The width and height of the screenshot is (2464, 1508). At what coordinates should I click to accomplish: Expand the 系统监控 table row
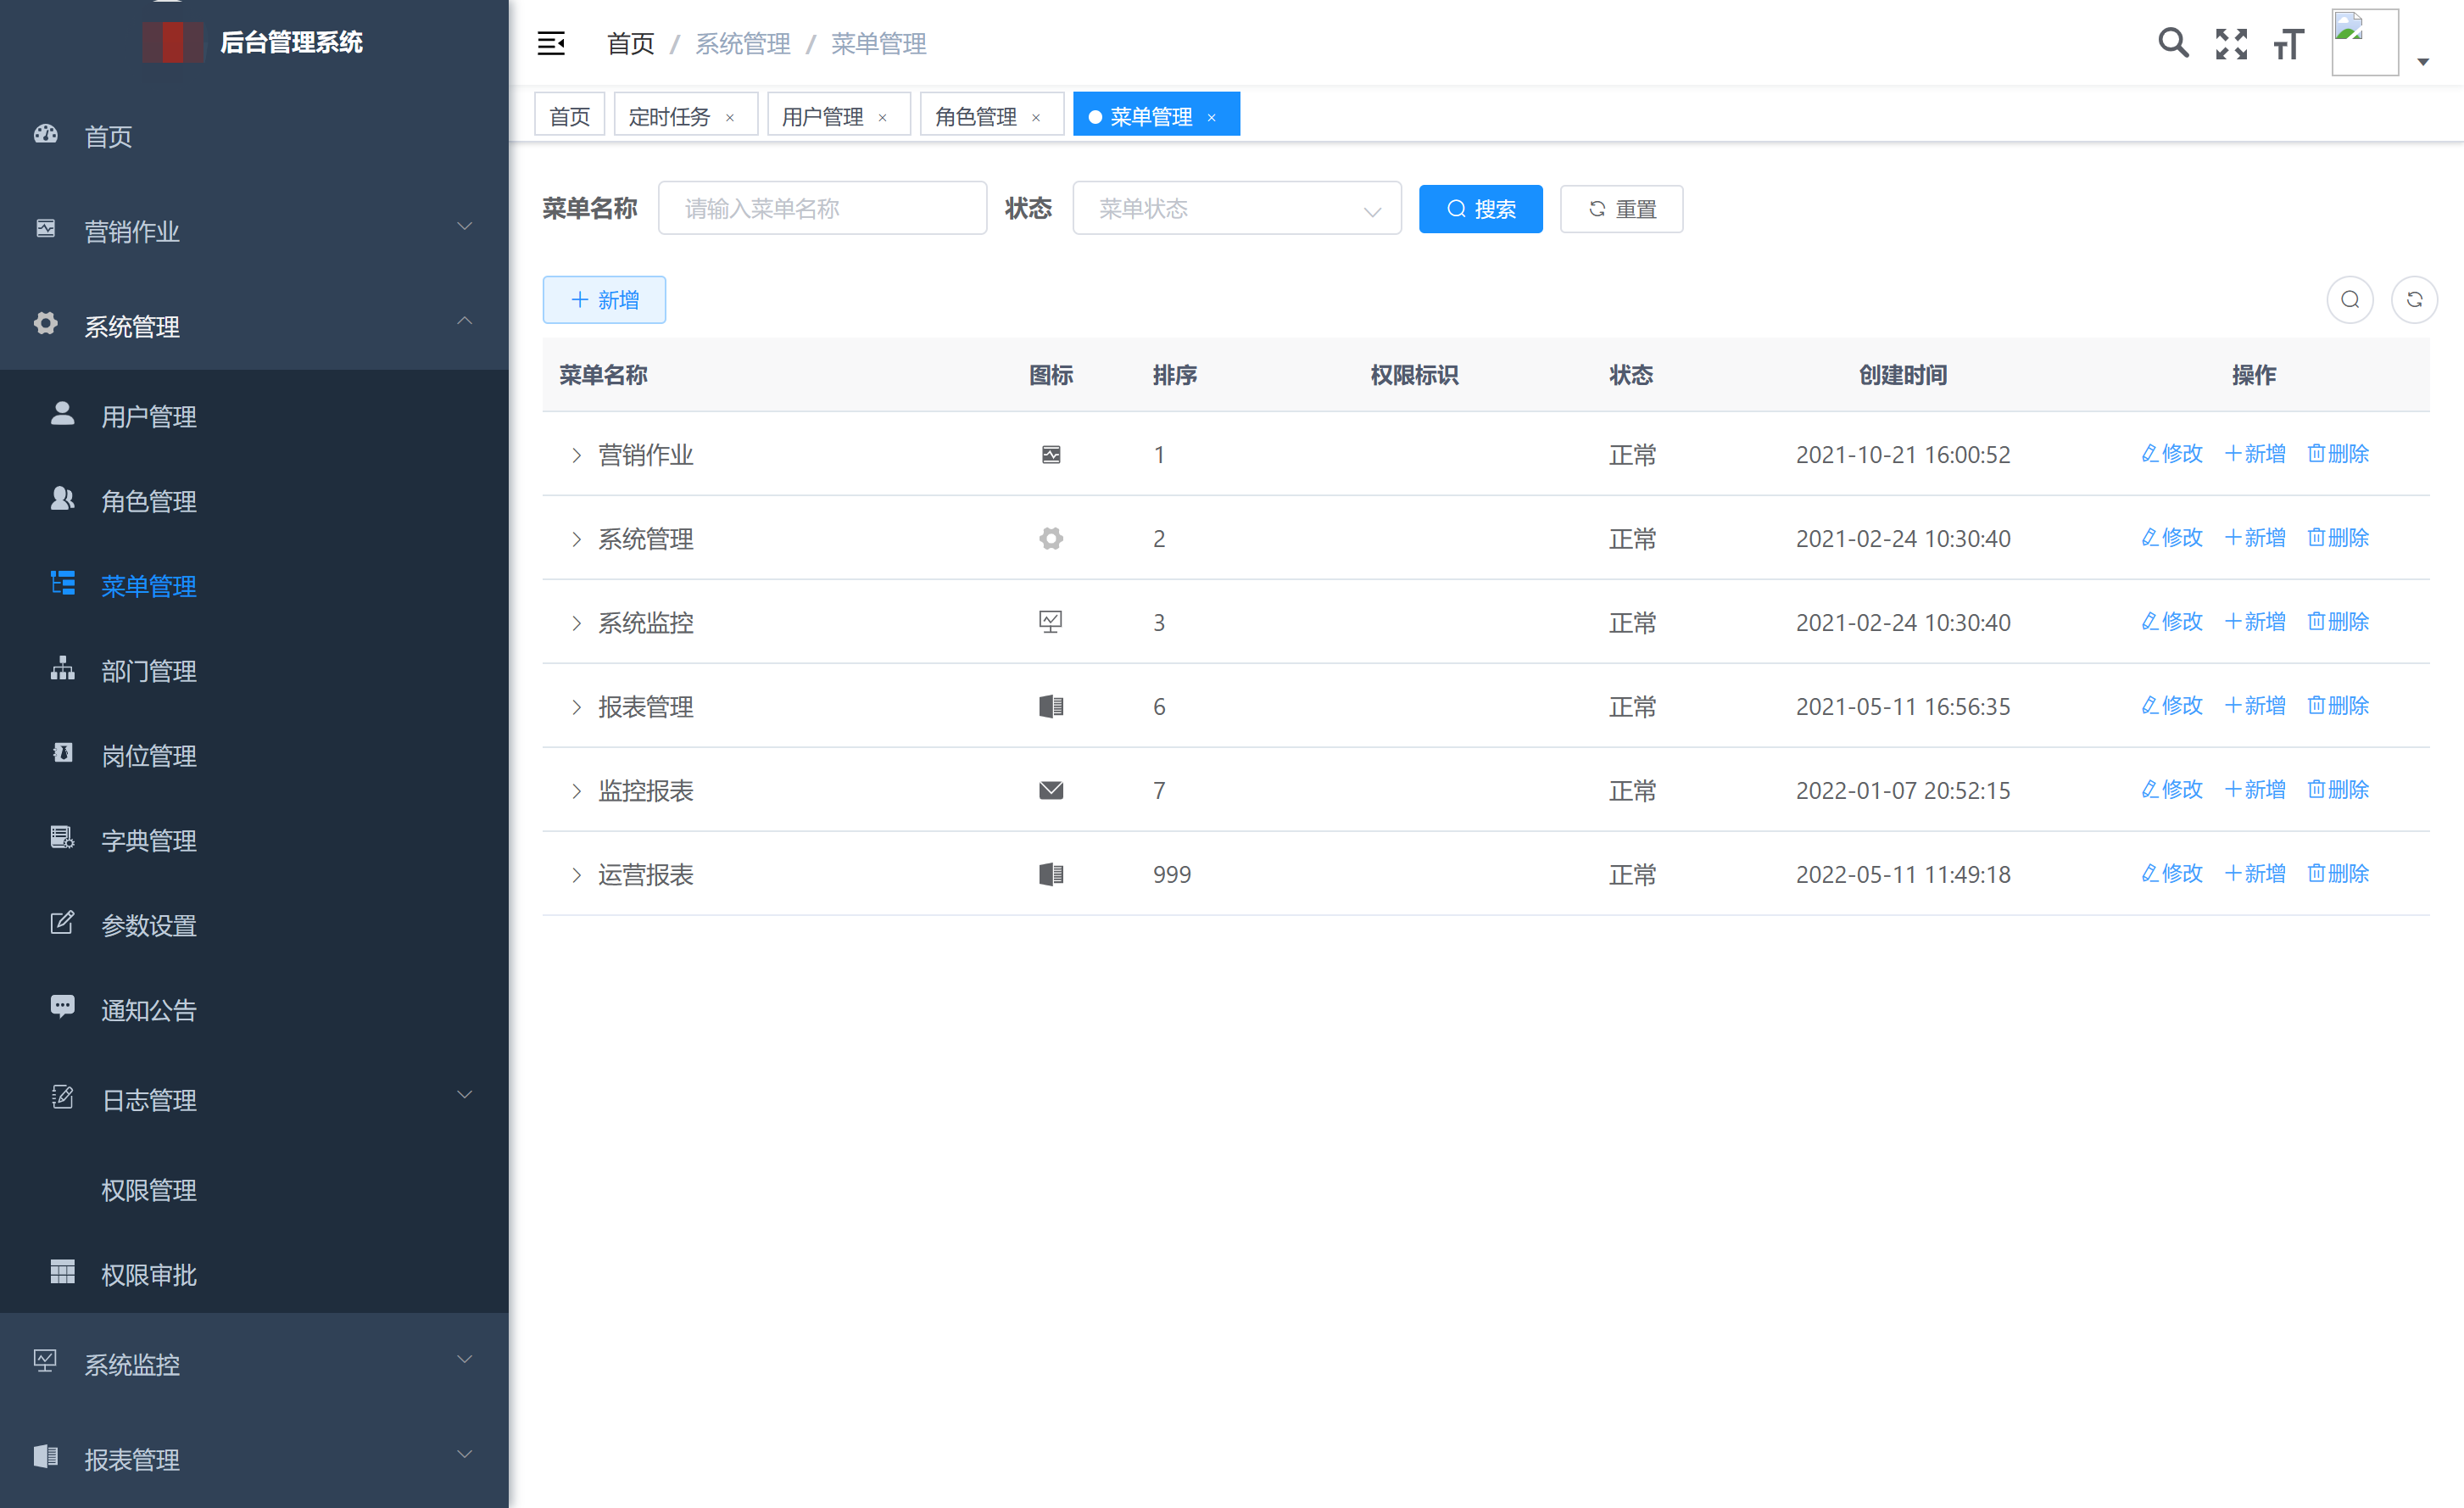[x=576, y=623]
